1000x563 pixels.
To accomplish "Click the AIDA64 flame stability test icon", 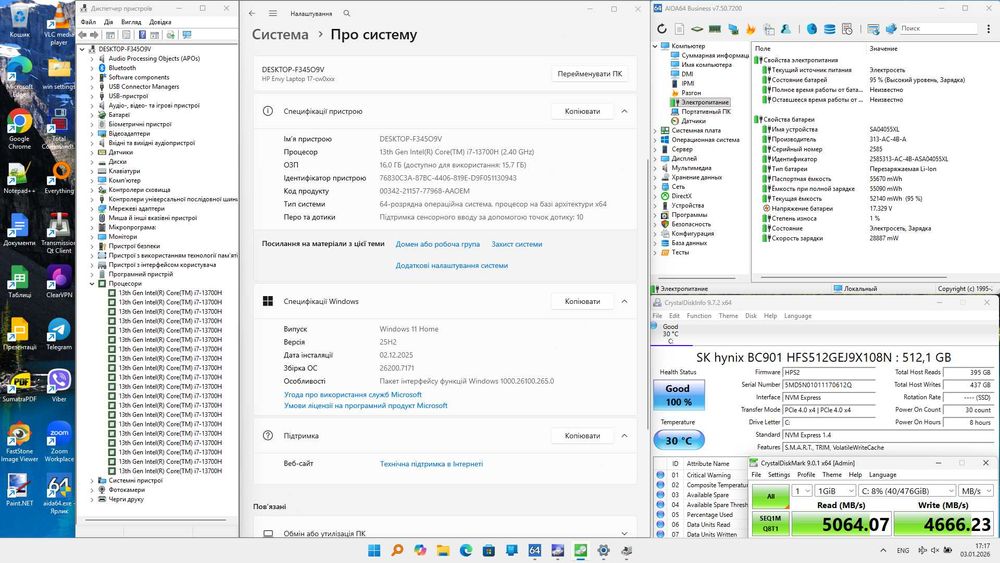I will tap(751, 29).
